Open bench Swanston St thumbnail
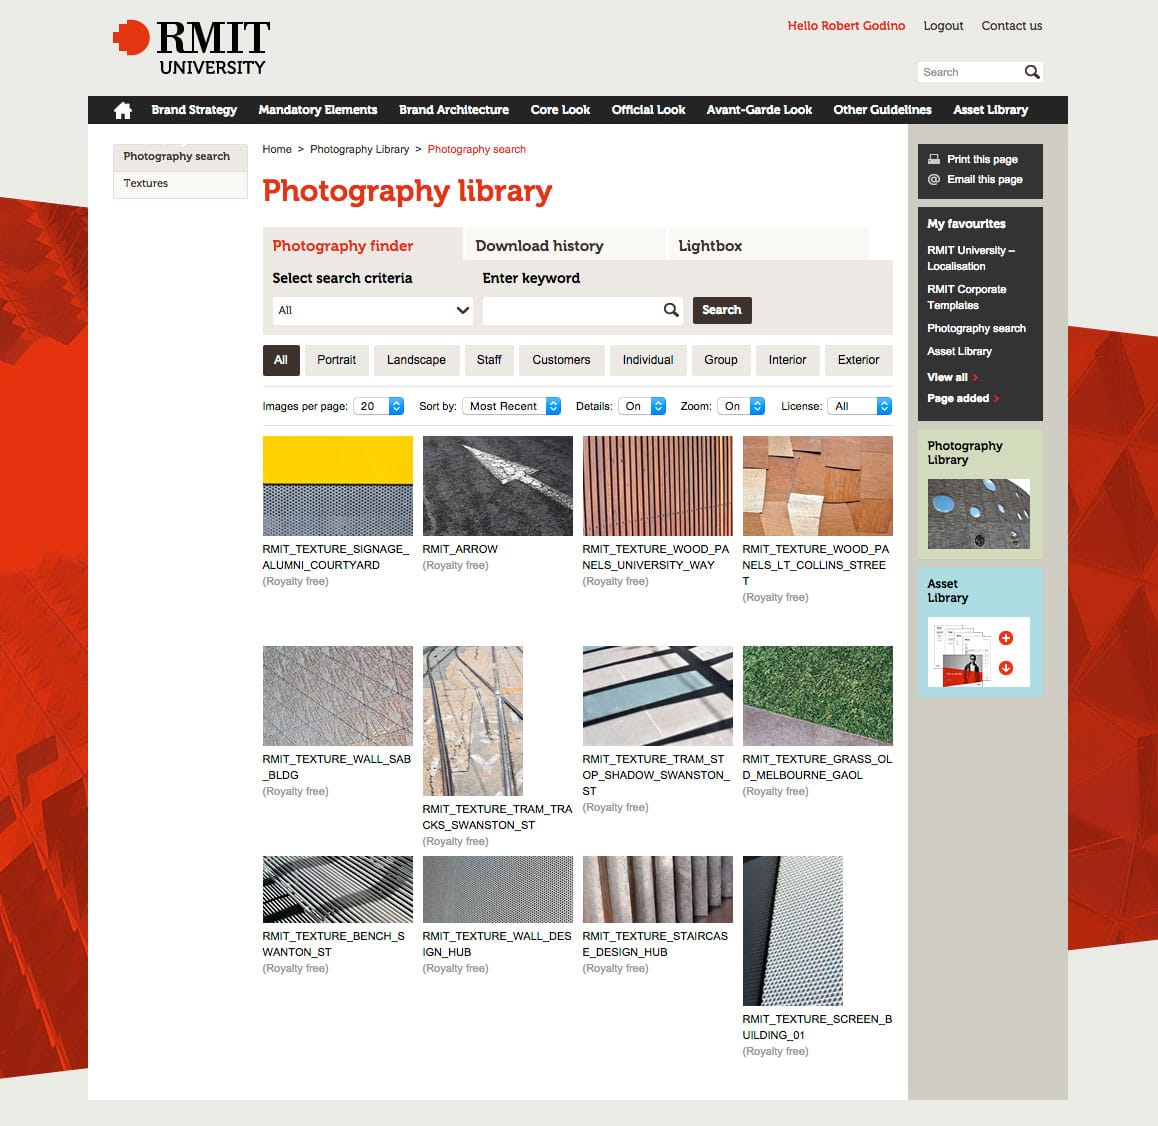The width and height of the screenshot is (1158, 1126). pyautogui.click(x=338, y=890)
